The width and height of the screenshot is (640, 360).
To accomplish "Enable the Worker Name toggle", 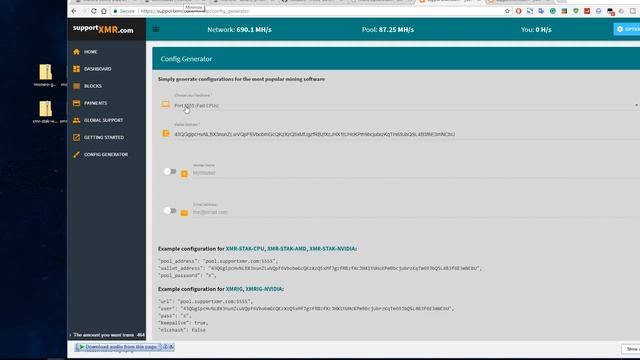I will coord(169,171).
